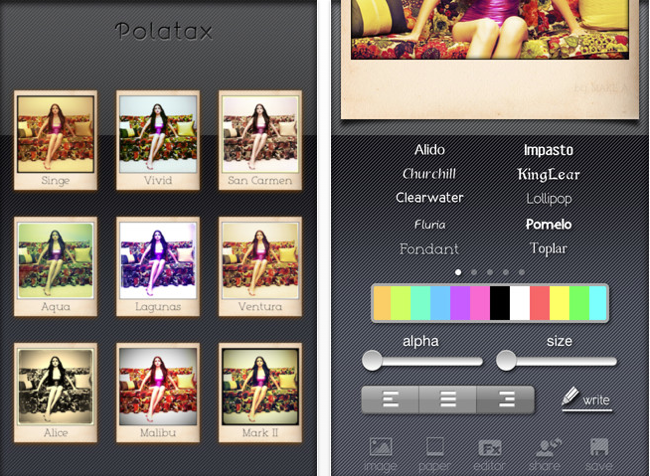Click the alpha slider handle
The width and height of the screenshot is (650, 476).
click(x=372, y=361)
